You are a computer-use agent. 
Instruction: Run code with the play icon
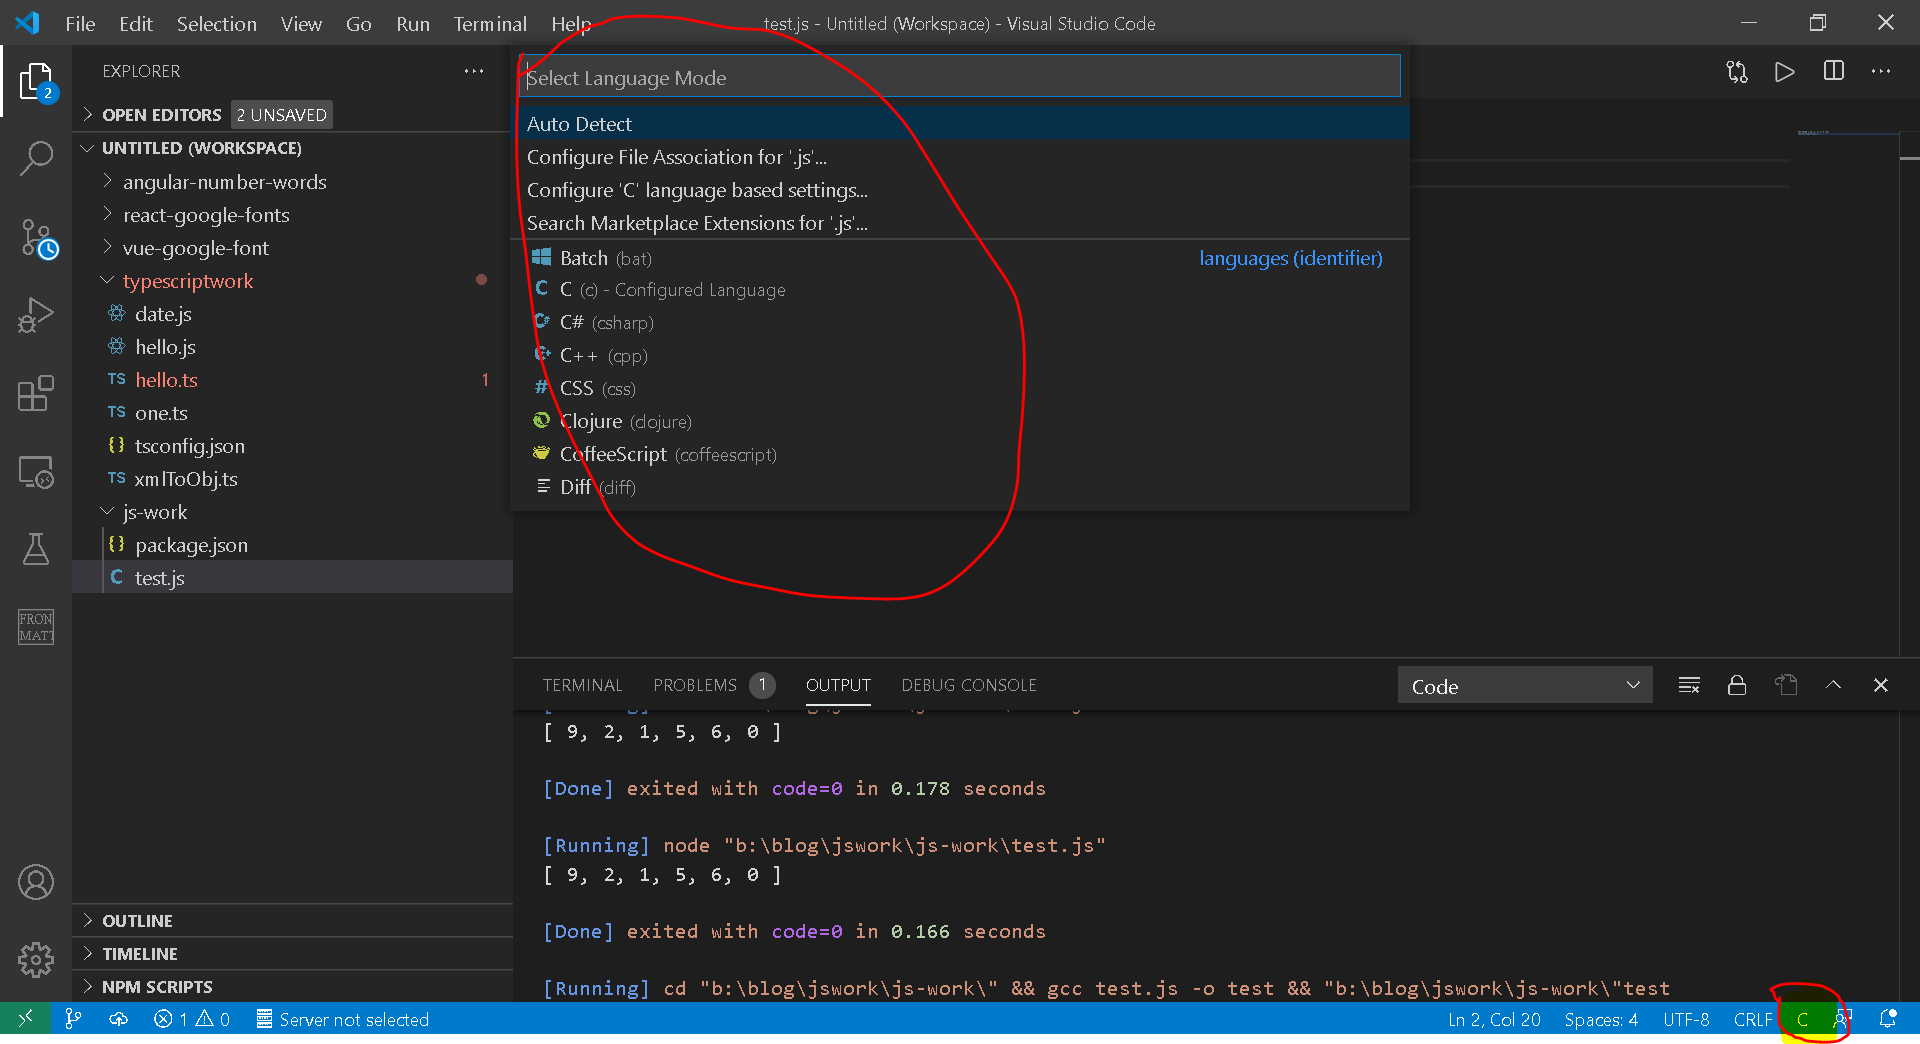[1785, 71]
